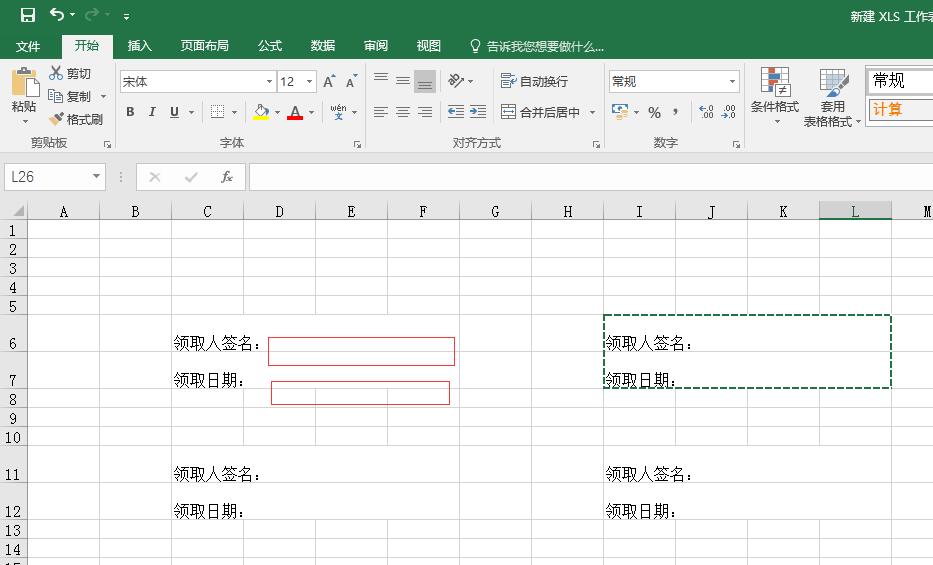Viewport: 933px width, 565px height.
Task: Save the workbook with the floppy icon
Action: tap(27, 15)
